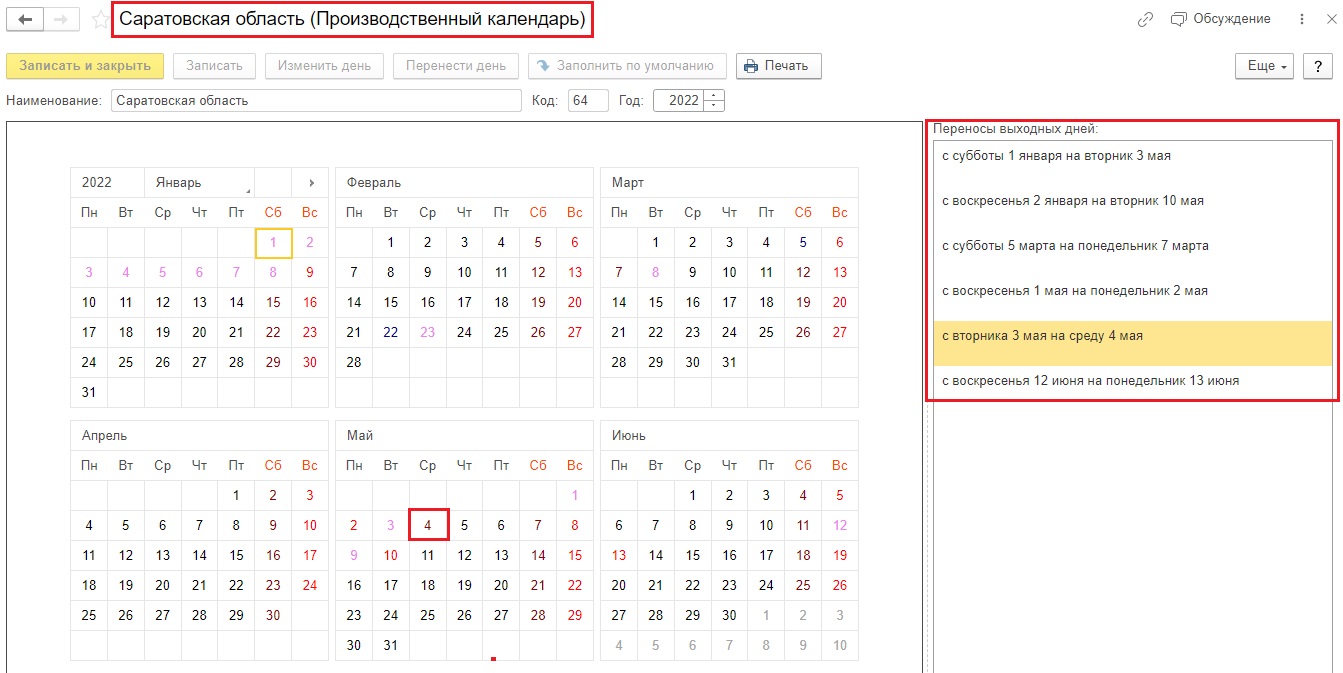Go forward with the right arrow button

(x=61, y=19)
